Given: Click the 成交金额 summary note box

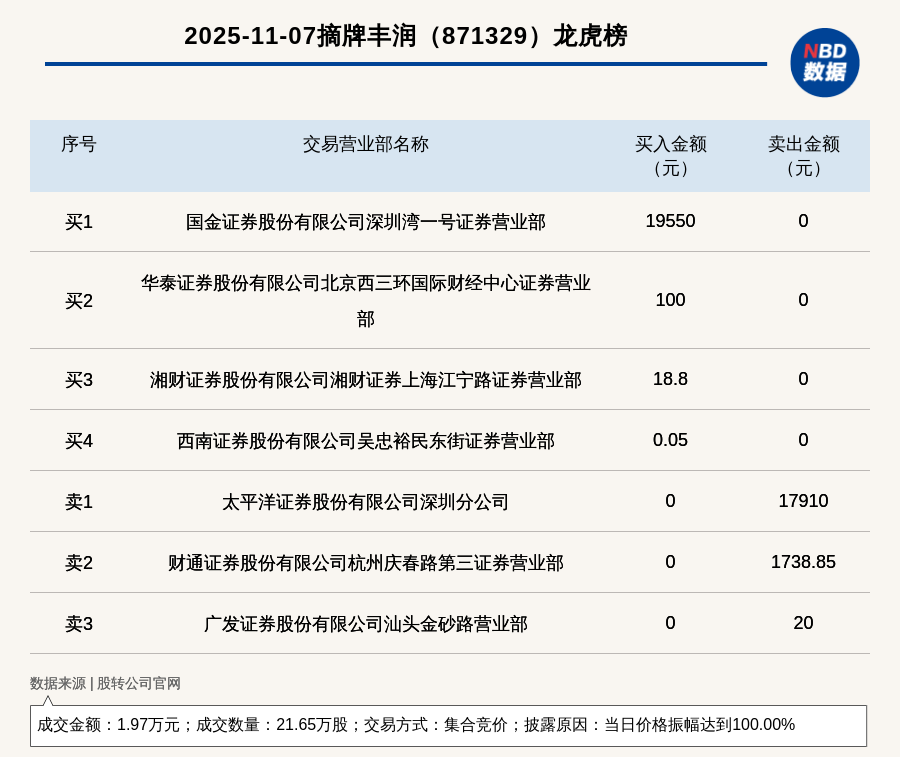Looking at the screenshot, I should pyautogui.click(x=448, y=725).
